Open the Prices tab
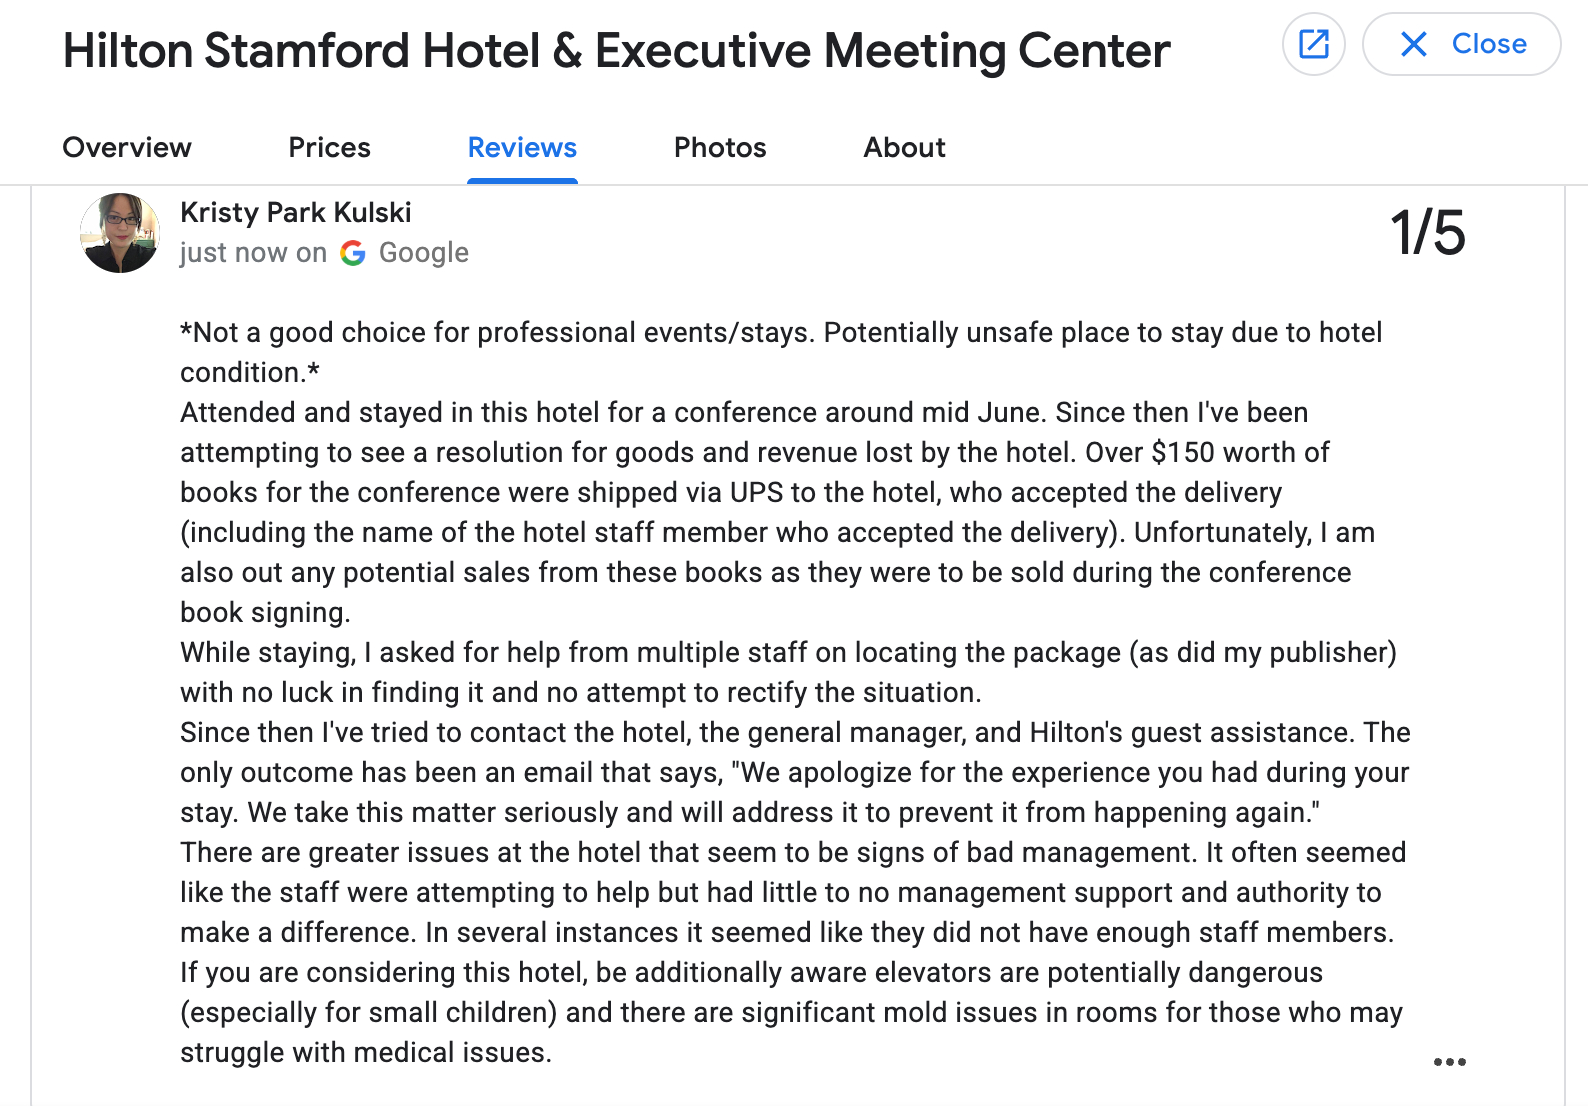This screenshot has width=1588, height=1106. pos(329,148)
